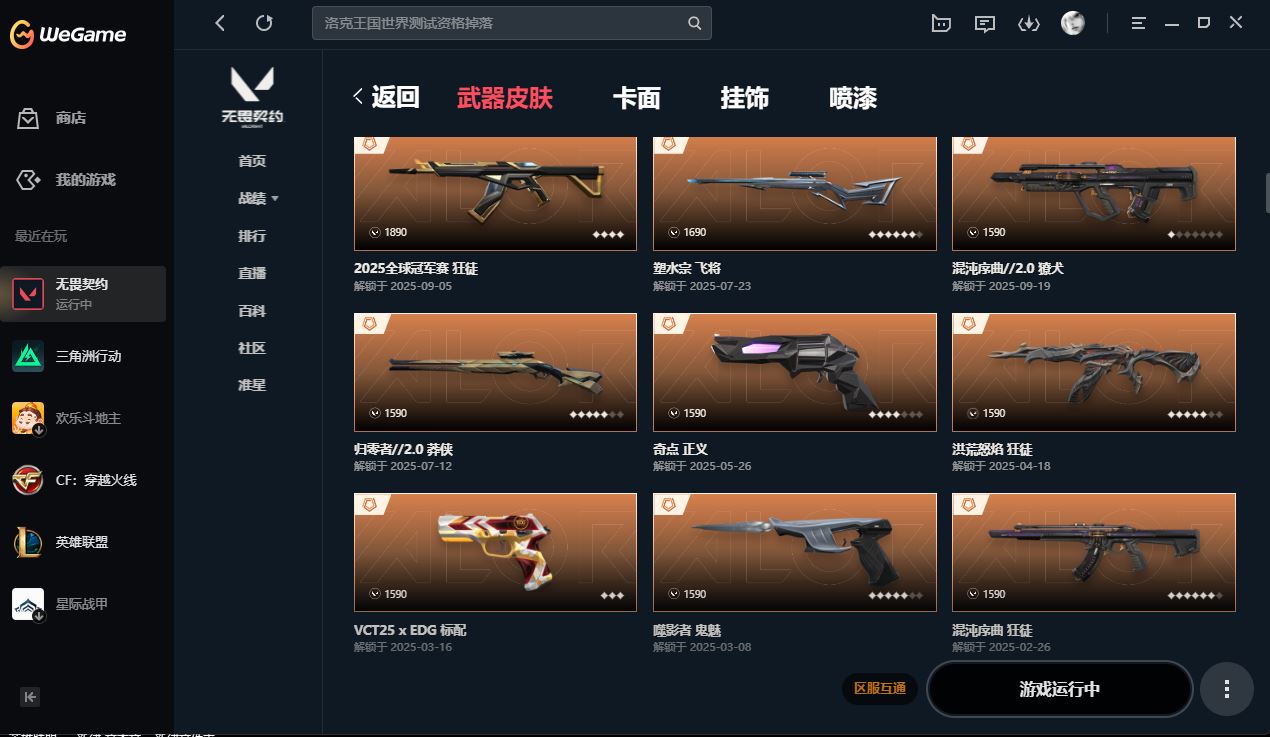The image size is (1270, 737).
Task: Click the refresh page icon
Action: [x=264, y=23]
